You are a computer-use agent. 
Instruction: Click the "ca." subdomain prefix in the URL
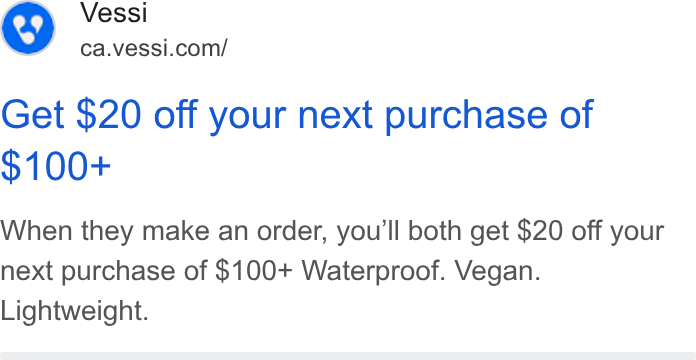(94, 49)
